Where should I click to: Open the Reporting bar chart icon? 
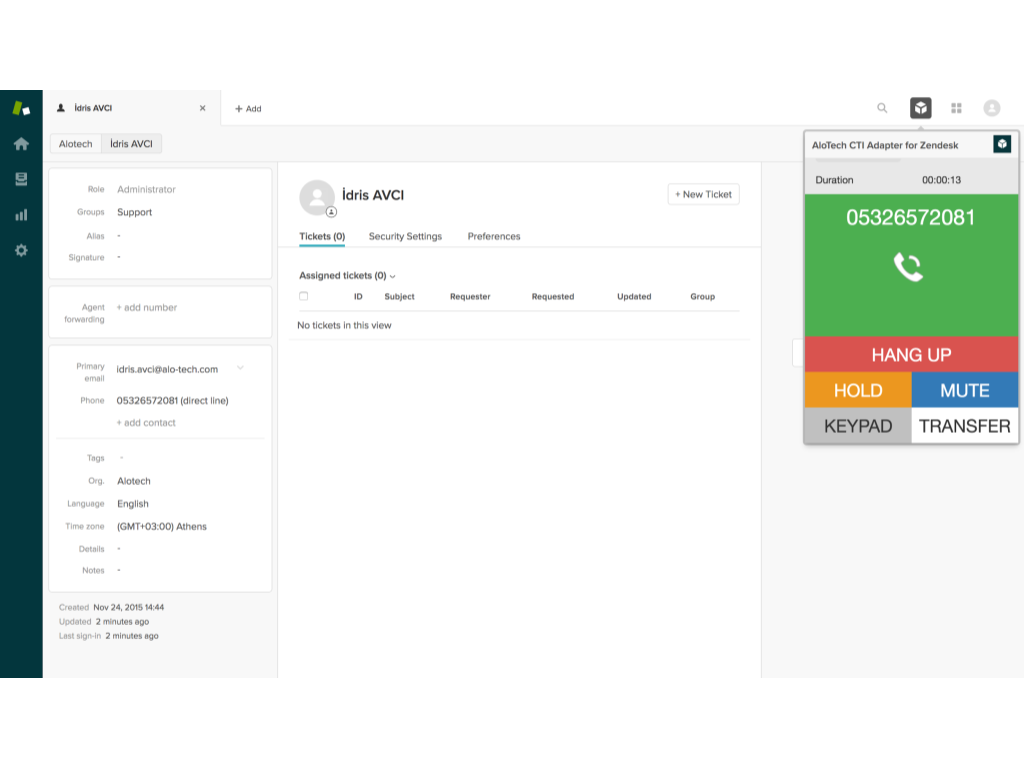21,215
